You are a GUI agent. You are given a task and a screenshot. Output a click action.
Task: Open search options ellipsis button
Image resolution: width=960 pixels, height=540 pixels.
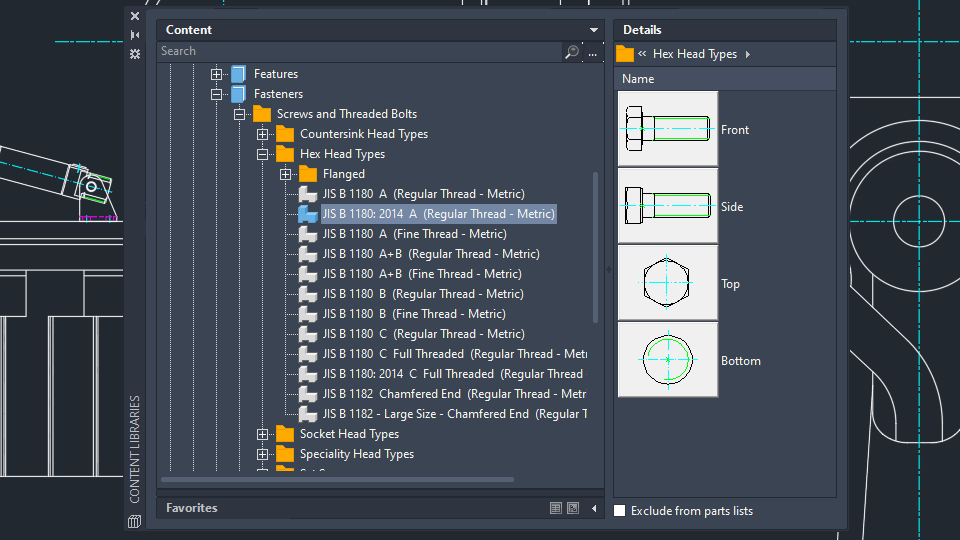click(x=593, y=52)
